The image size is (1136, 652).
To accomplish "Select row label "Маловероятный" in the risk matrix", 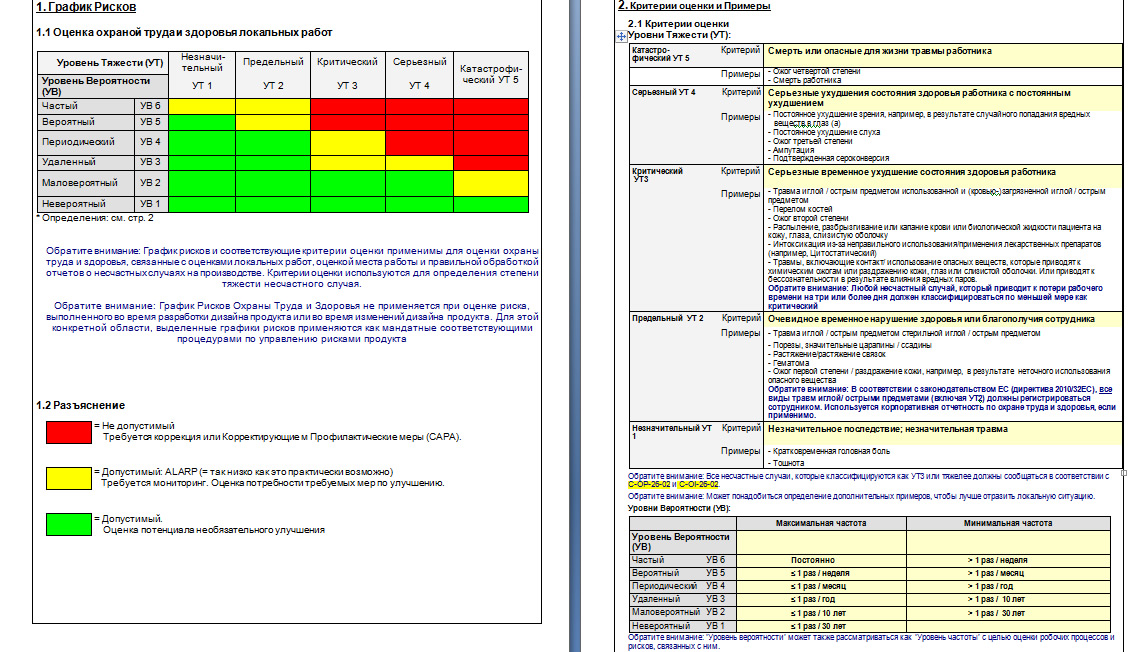I will pyautogui.click(x=80, y=183).
